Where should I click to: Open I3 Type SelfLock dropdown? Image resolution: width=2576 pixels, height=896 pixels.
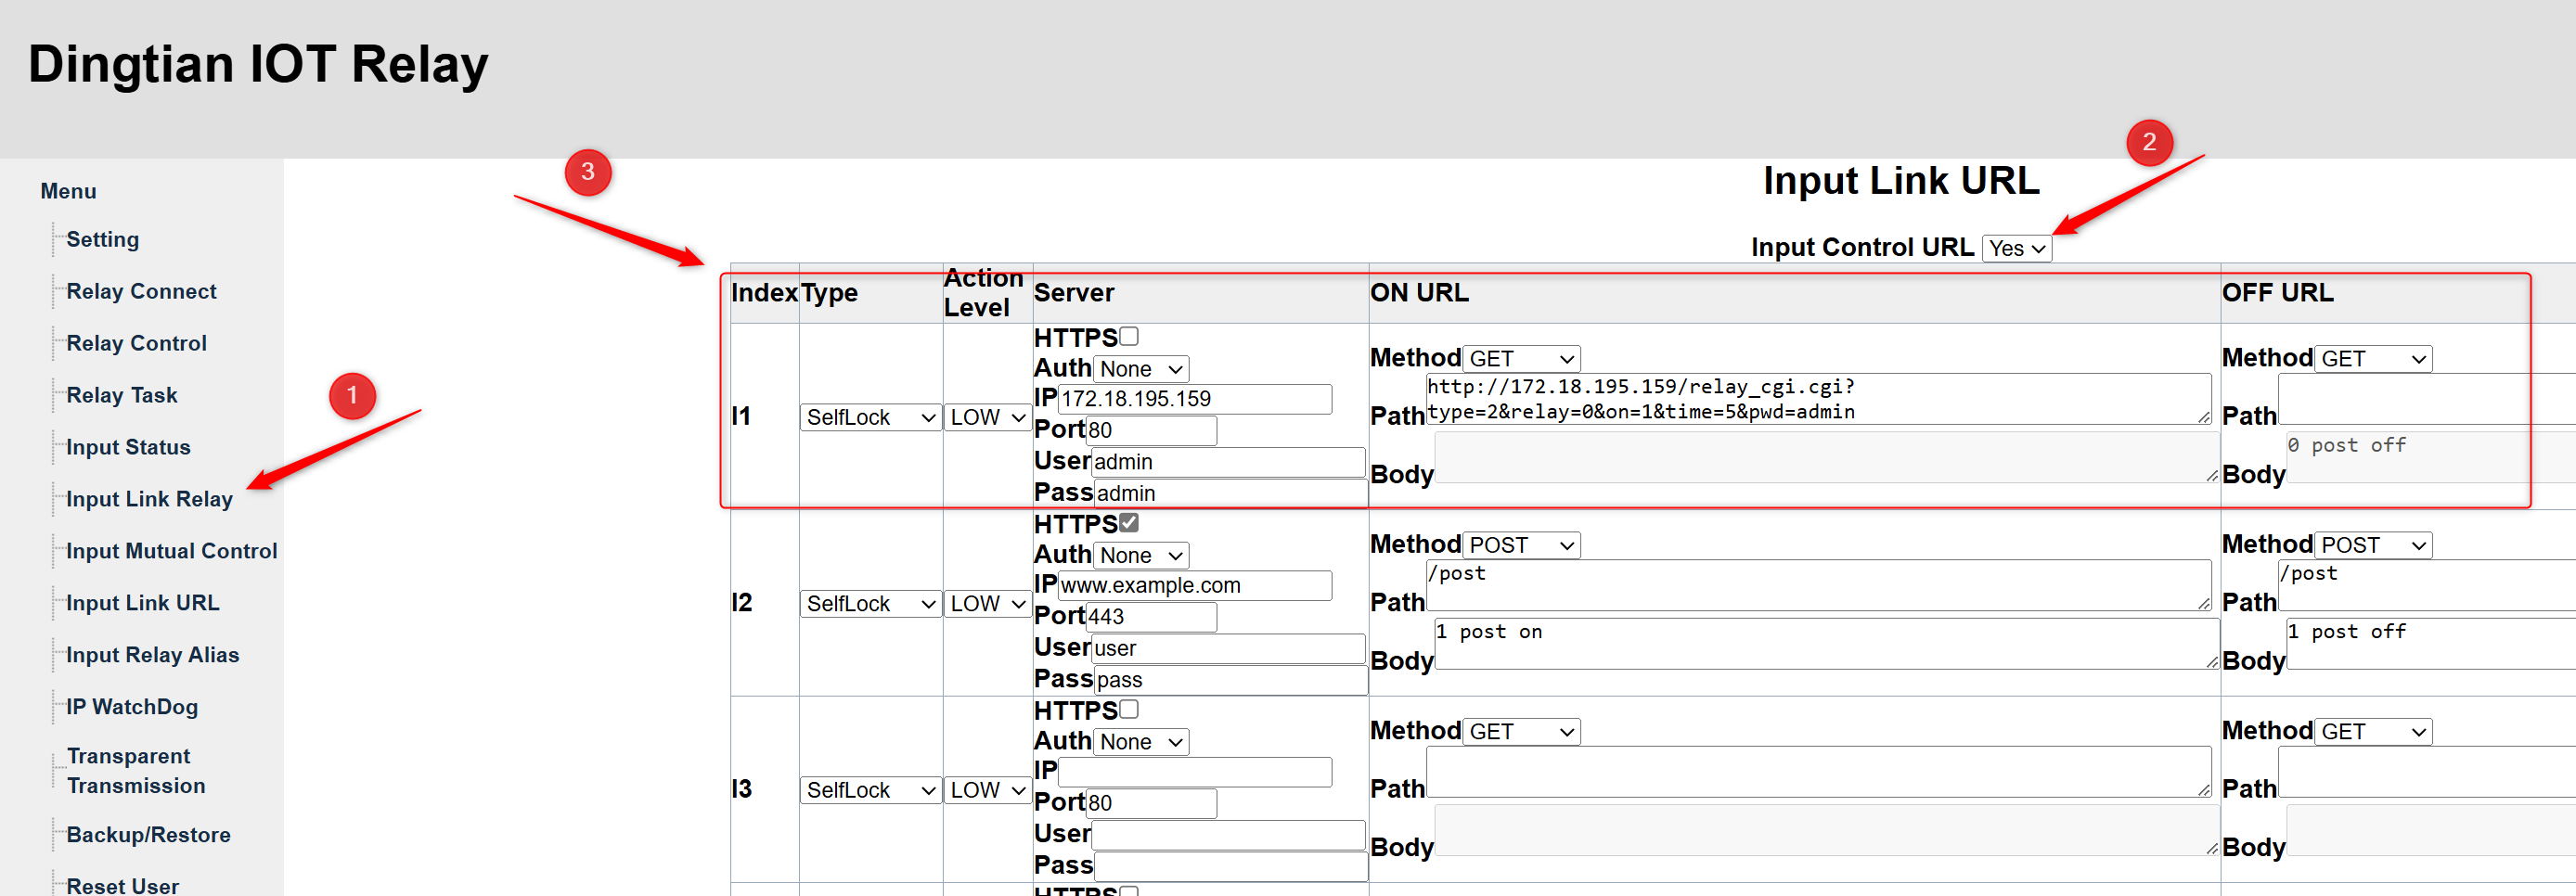871,790
